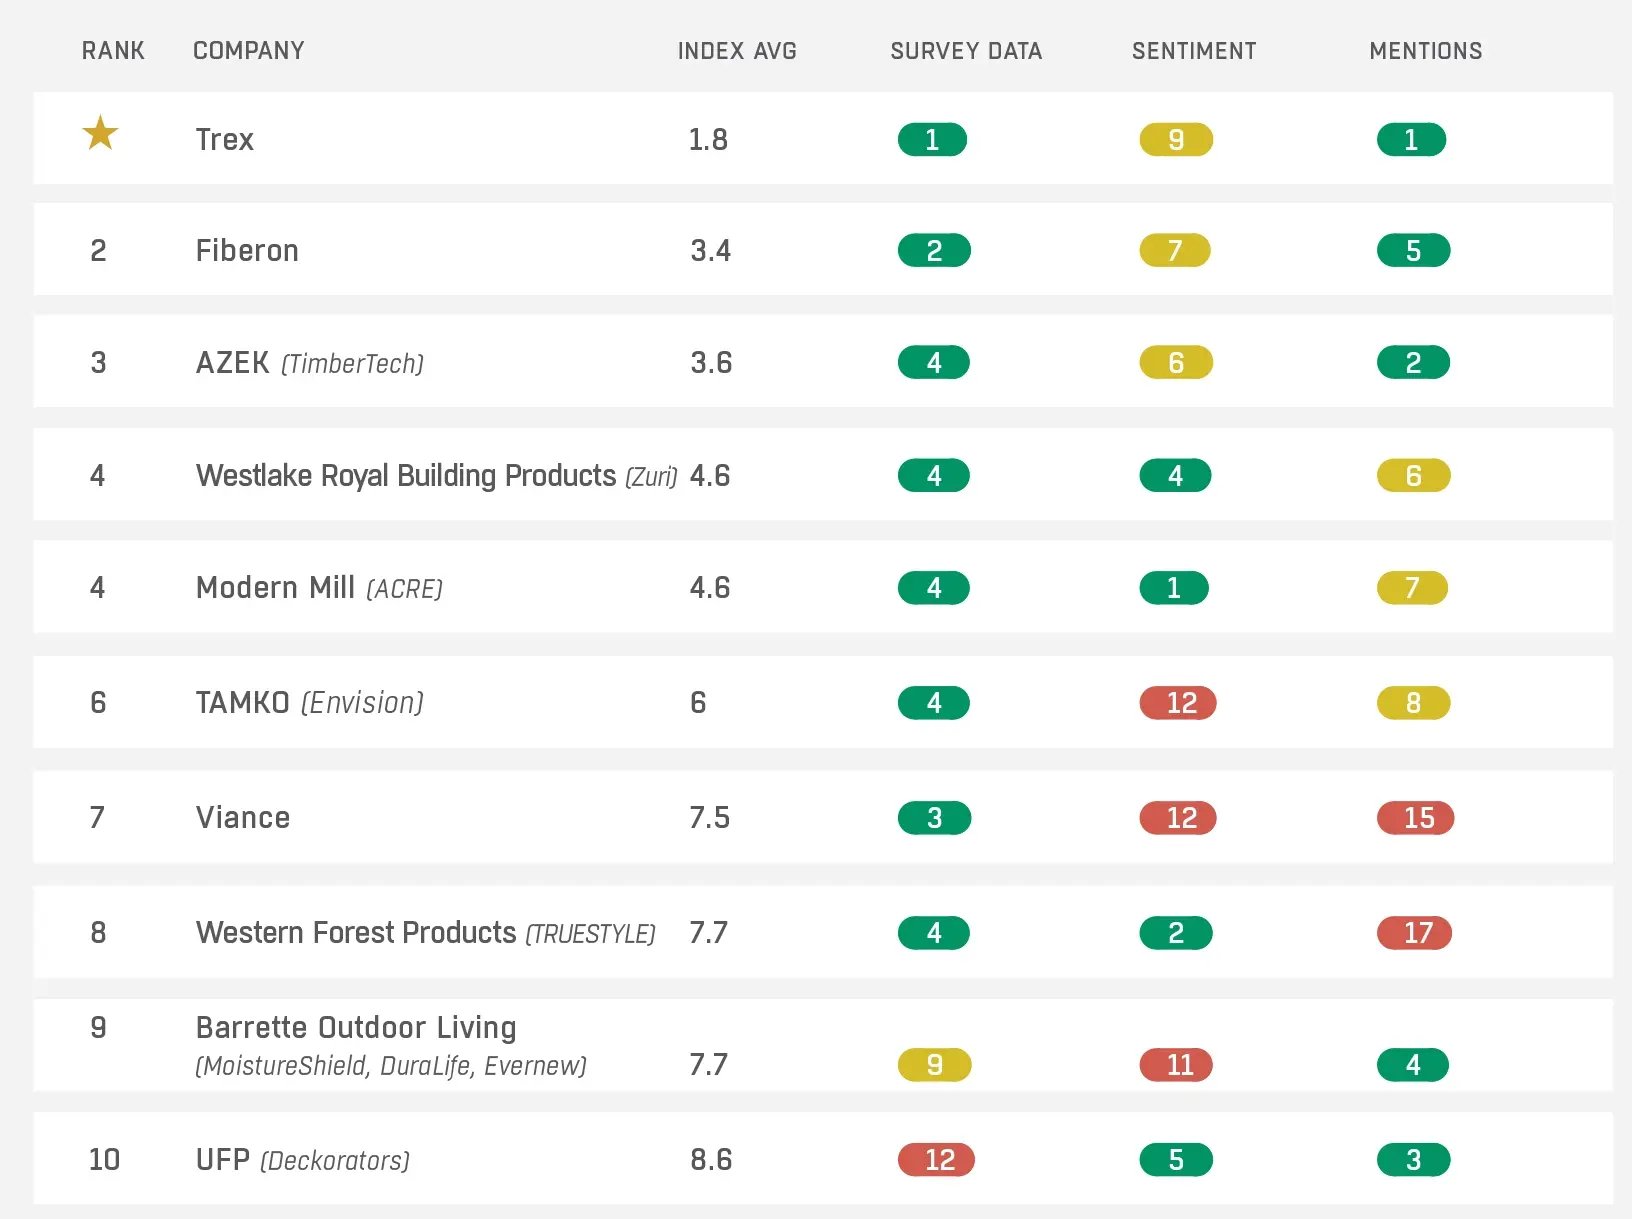The height and width of the screenshot is (1219, 1632).
Task: Click UFP's red survey data badge 12
Action: 936,1160
